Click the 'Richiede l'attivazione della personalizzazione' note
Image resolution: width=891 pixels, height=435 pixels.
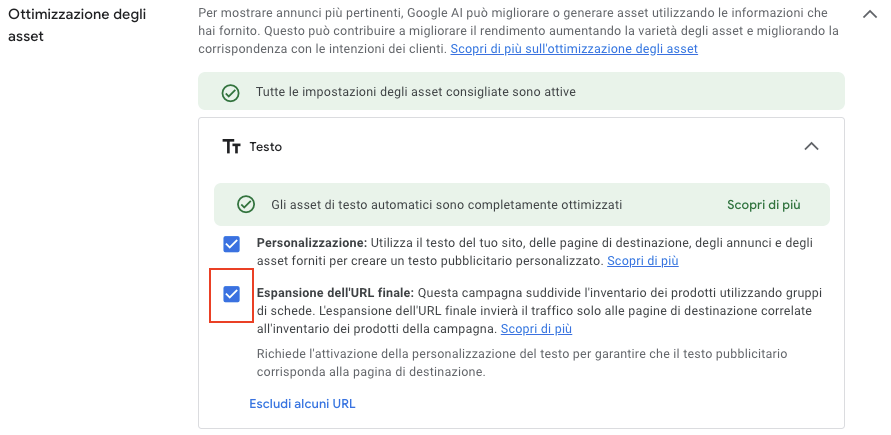click(x=522, y=363)
